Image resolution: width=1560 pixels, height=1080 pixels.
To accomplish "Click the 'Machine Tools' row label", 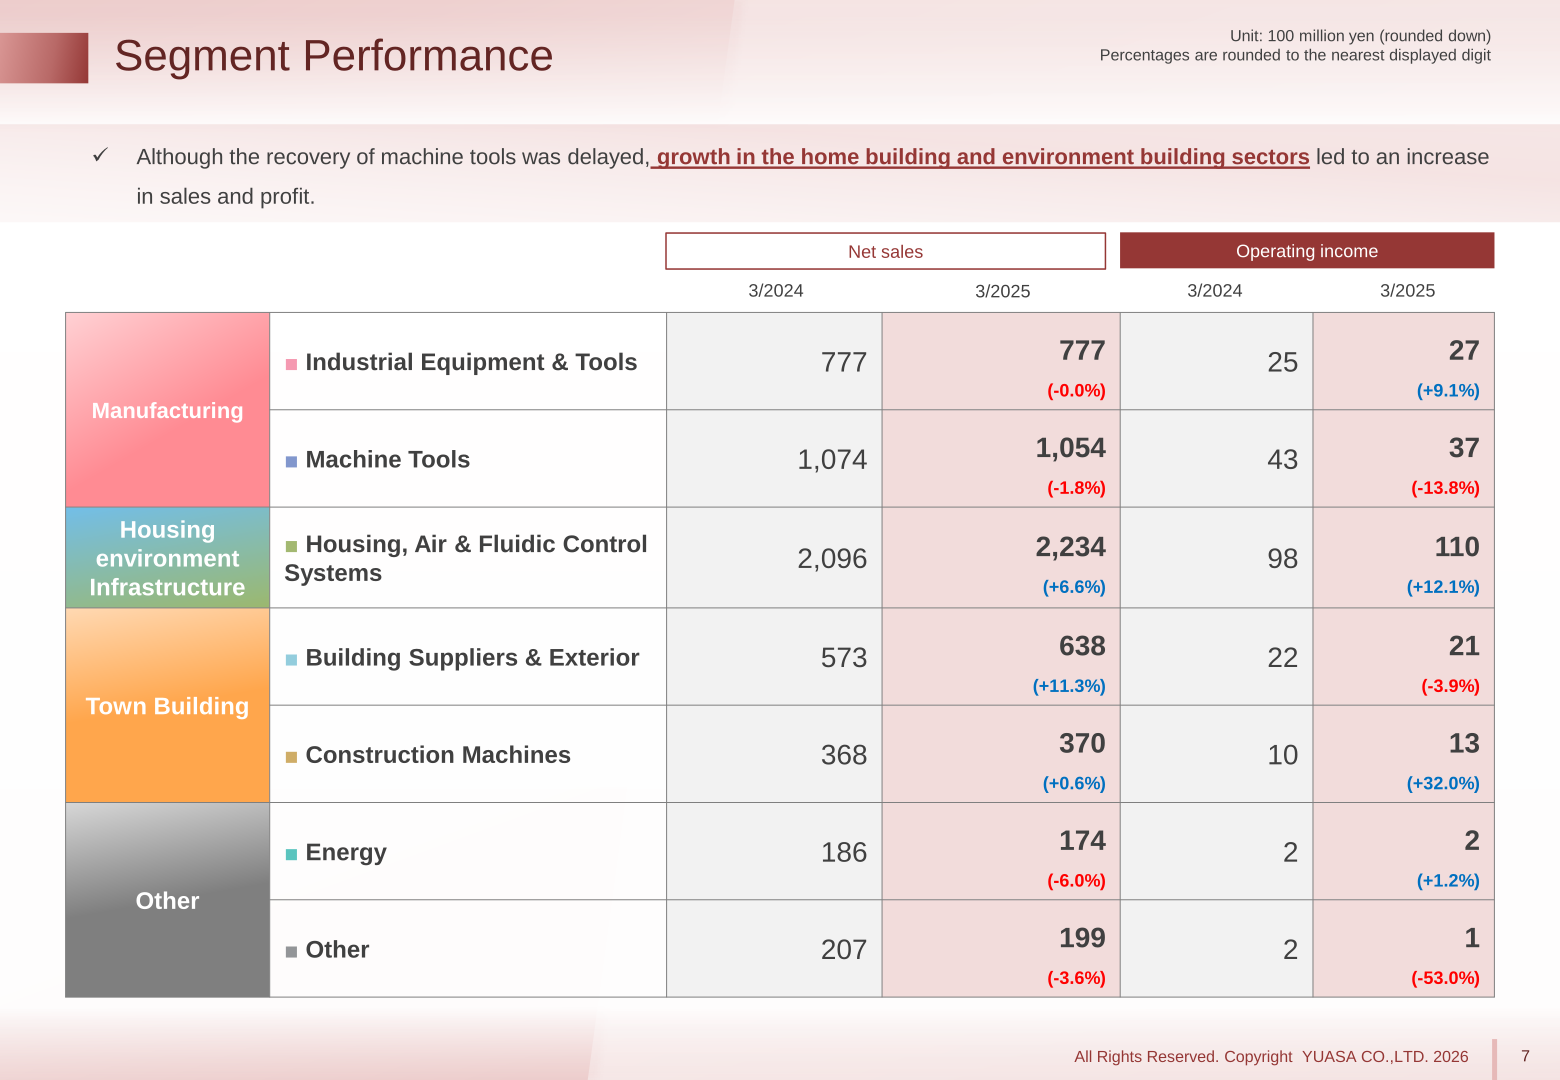I will point(388,459).
